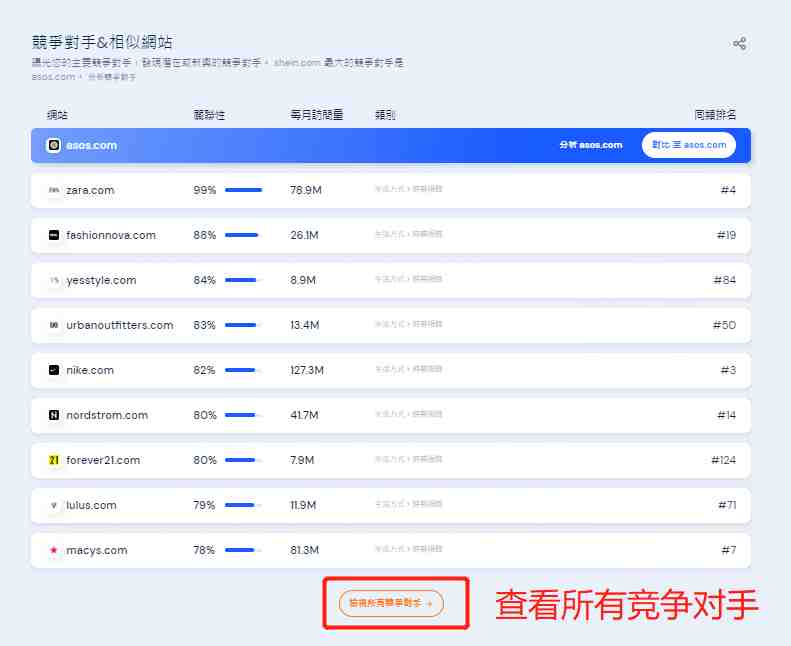The height and width of the screenshot is (646, 791).
Task: Click the lulus.com favicon
Action: click(x=54, y=505)
